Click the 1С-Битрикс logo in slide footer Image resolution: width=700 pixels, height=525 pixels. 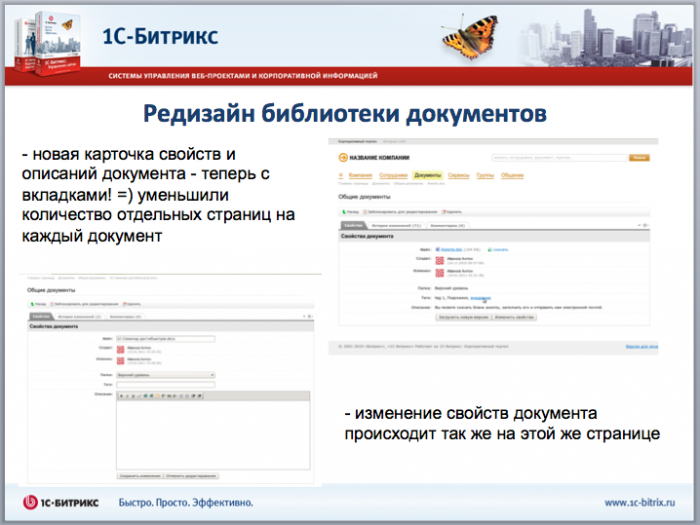click(x=61, y=503)
